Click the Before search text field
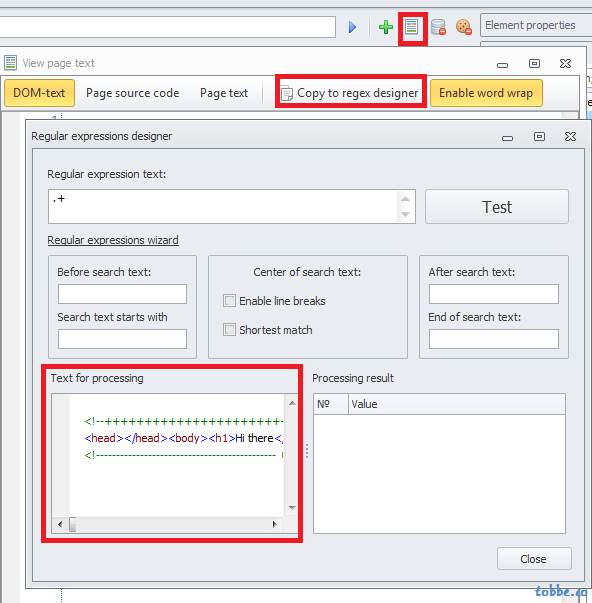This screenshot has width=592, height=603. (x=122, y=294)
